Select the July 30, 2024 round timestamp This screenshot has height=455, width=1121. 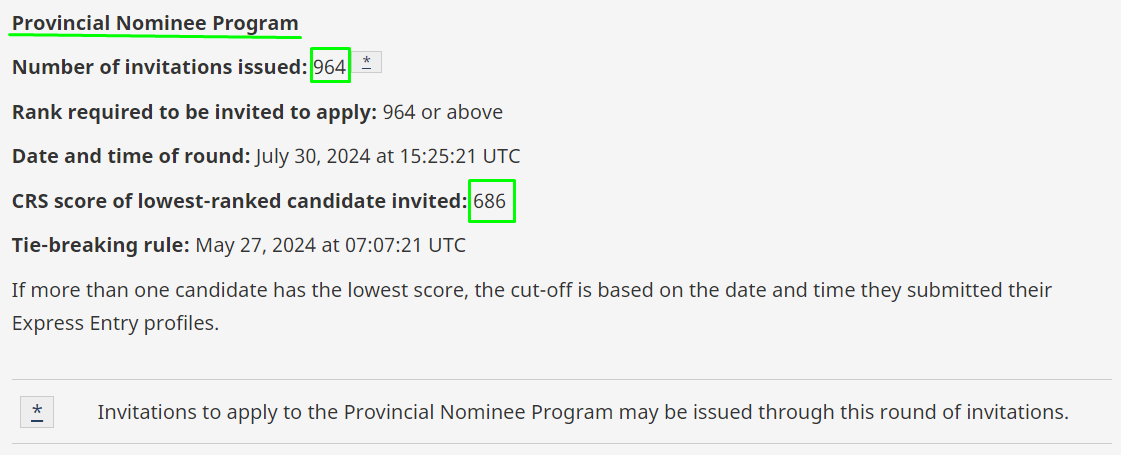387,157
